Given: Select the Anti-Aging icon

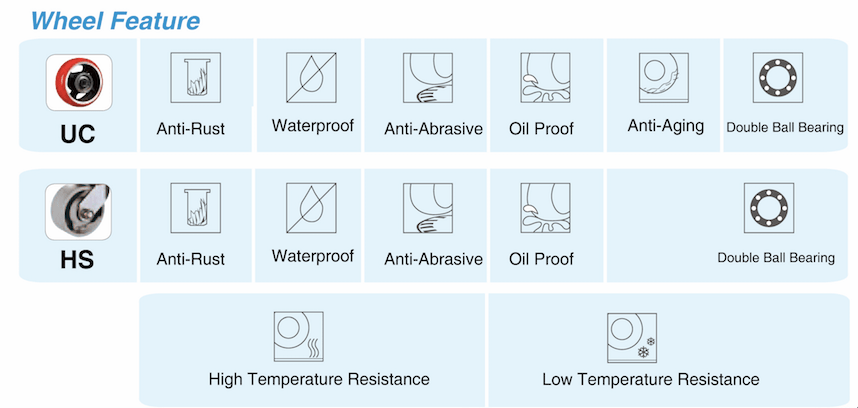Looking at the screenshot, I should coord(664,77).
